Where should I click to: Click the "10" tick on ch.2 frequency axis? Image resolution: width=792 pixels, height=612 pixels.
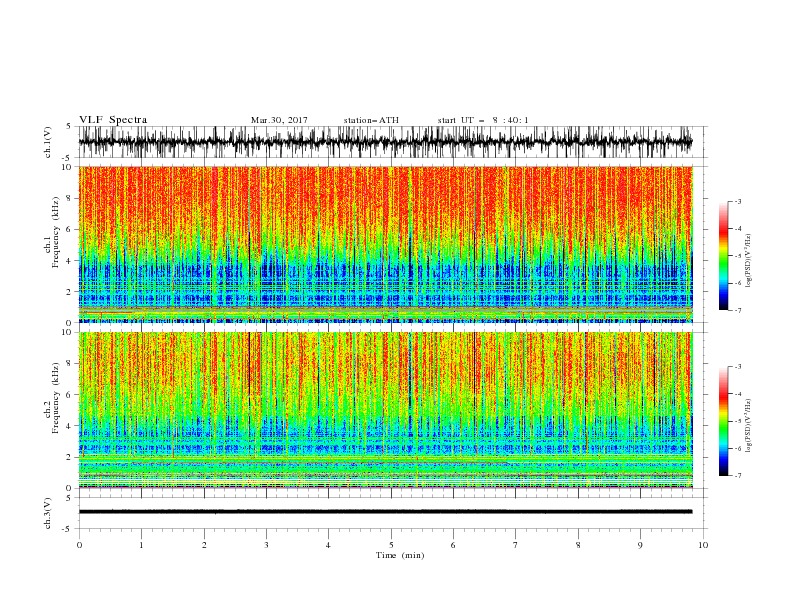click(68, 332)
